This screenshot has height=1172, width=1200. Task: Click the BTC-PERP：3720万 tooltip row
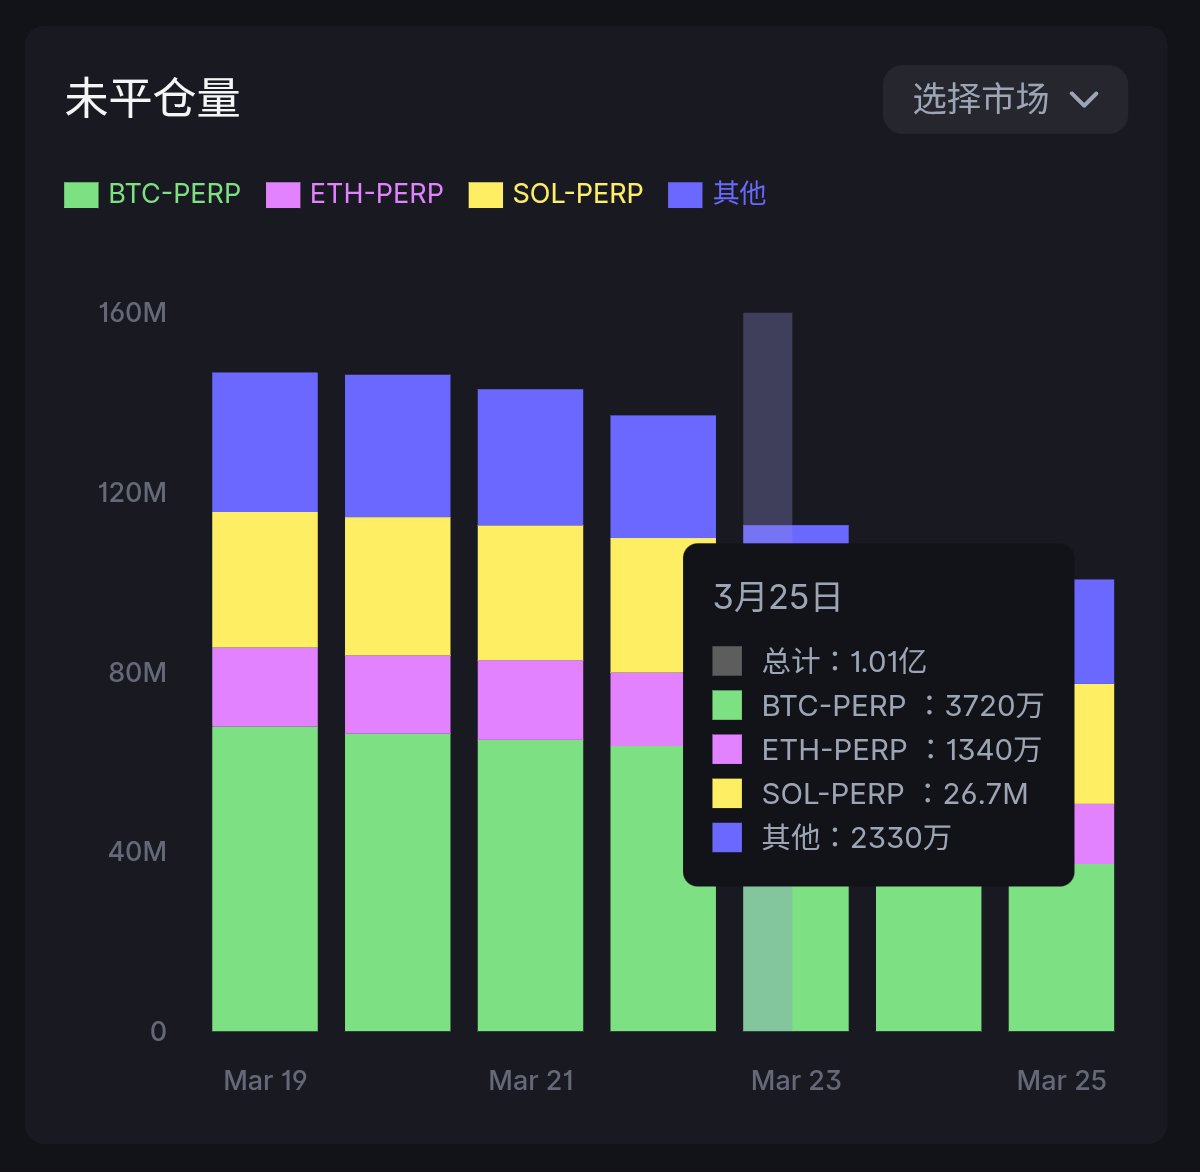(878, 706)
